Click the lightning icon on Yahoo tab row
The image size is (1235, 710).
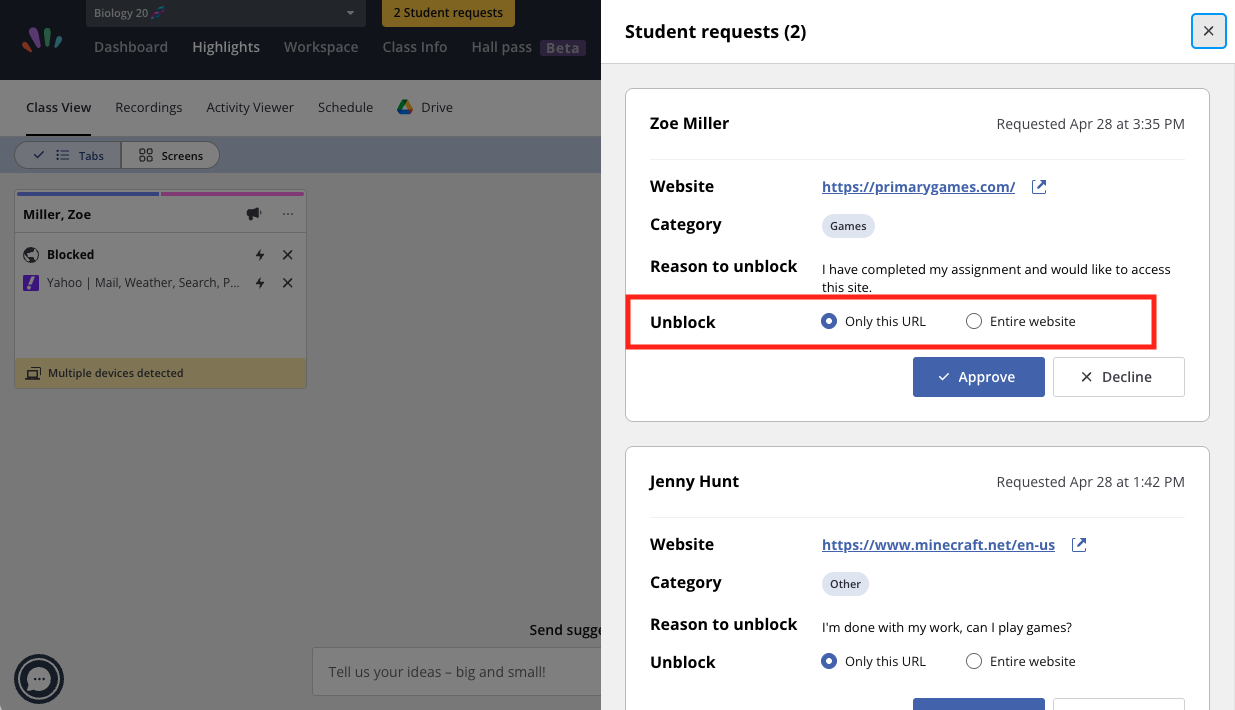pos(260,283)
